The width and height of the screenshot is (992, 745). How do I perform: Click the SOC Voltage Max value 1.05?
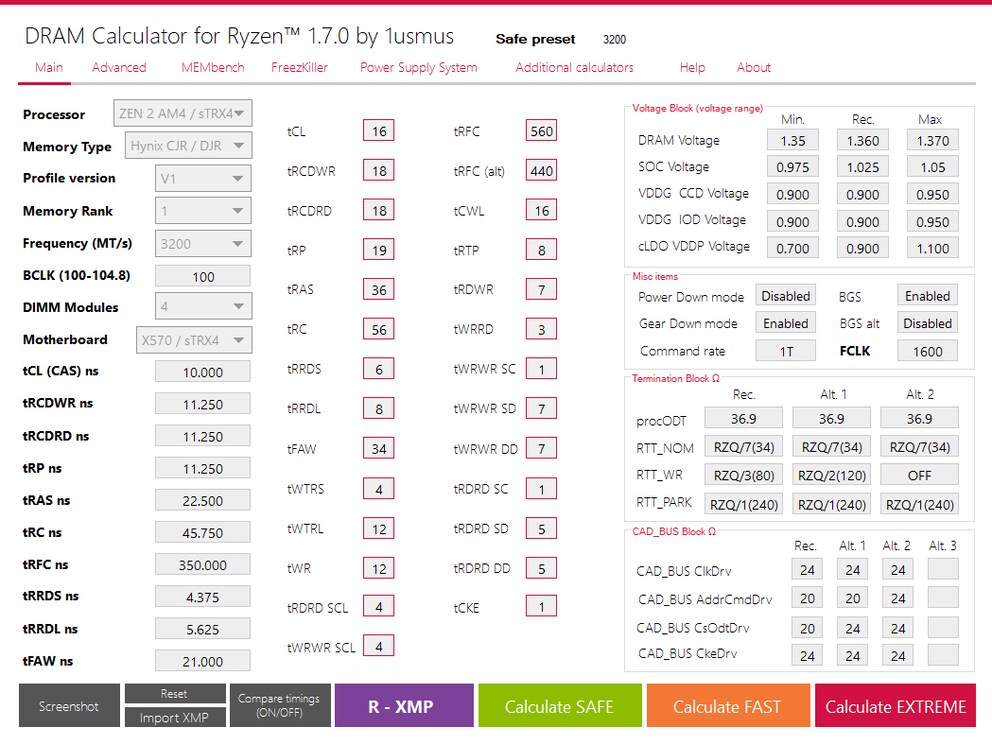(933, 167)
